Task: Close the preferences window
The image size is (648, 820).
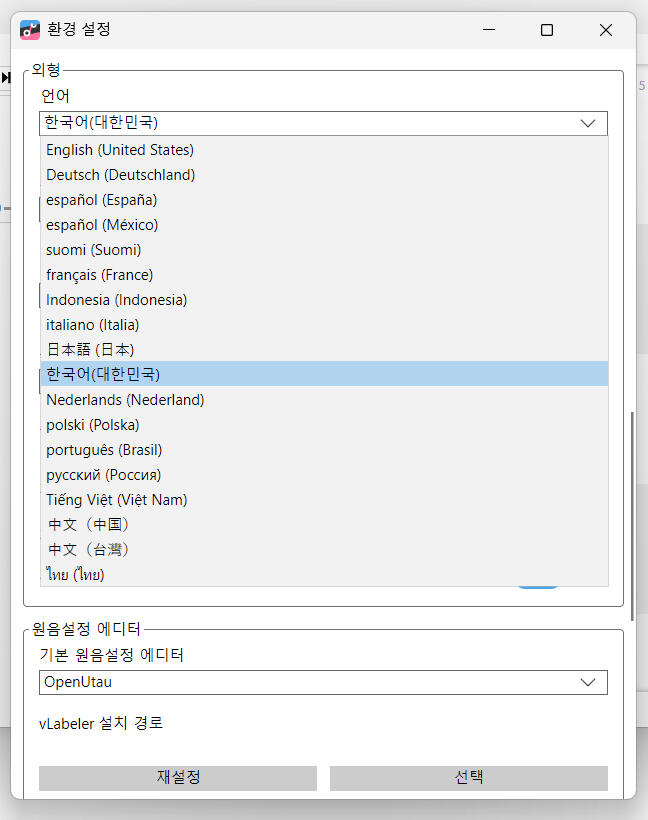Action: (x=605, y=30)
